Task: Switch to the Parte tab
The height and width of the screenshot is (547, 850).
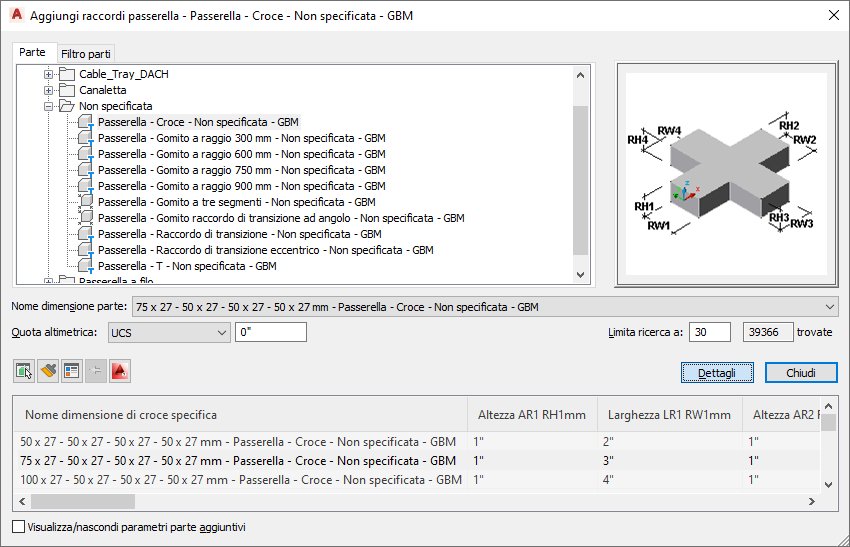Action: [33, 52]
